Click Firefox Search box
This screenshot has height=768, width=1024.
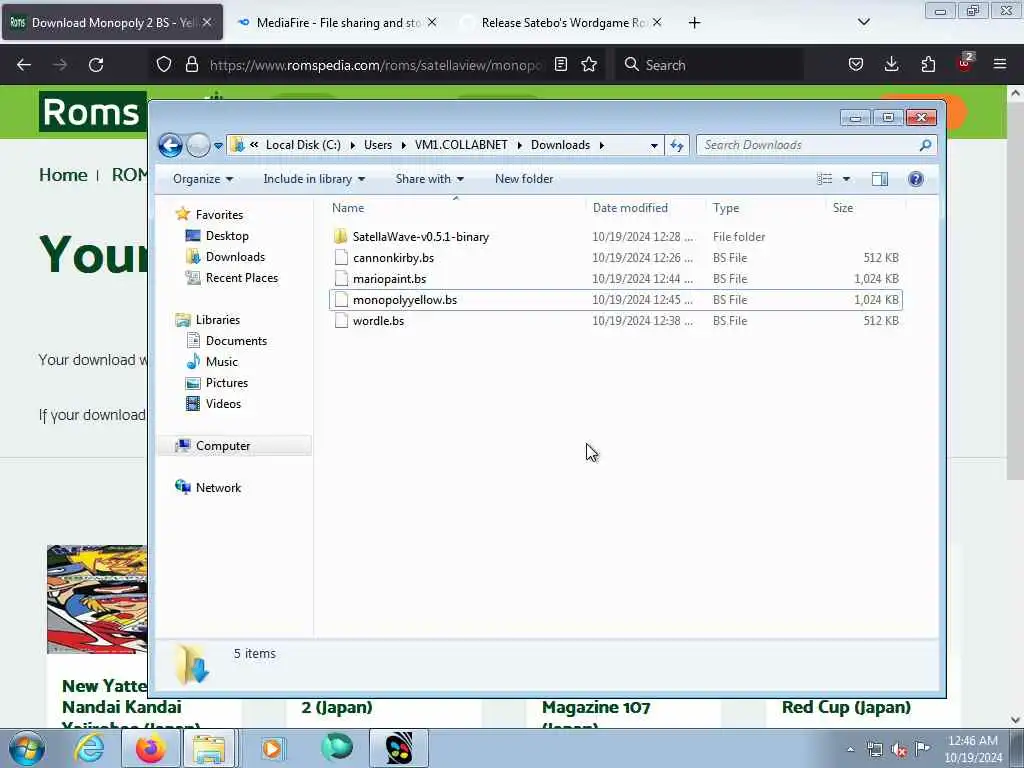(709, 65)
